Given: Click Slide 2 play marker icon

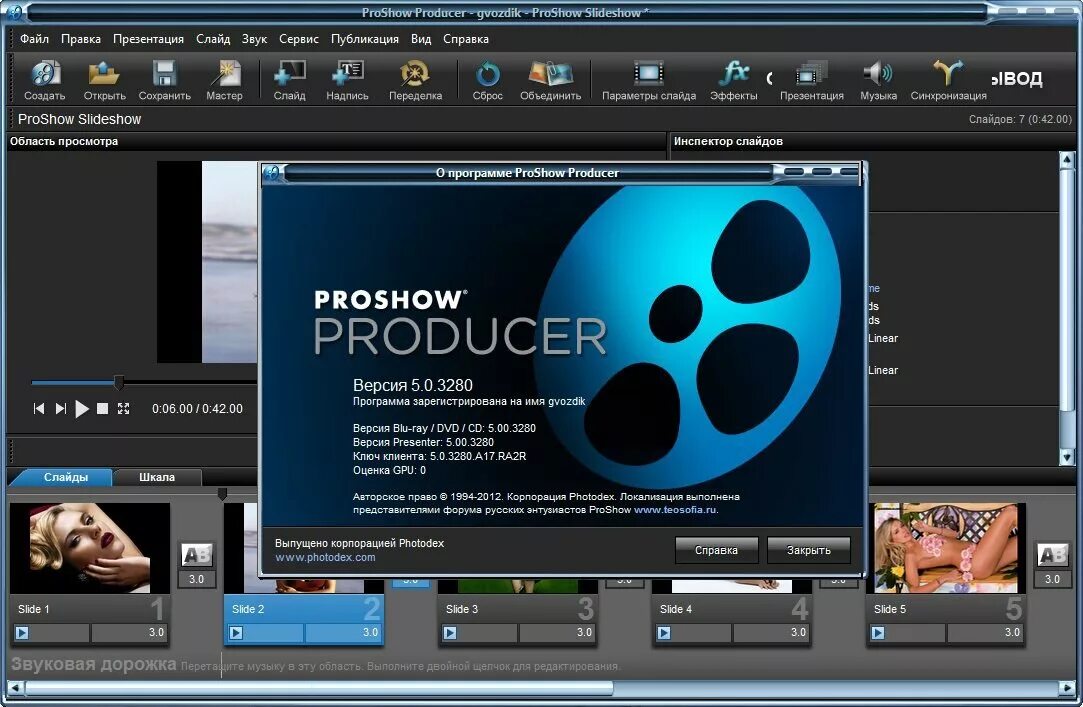Looking at the screenshot, I should click(x=236, y=632).
